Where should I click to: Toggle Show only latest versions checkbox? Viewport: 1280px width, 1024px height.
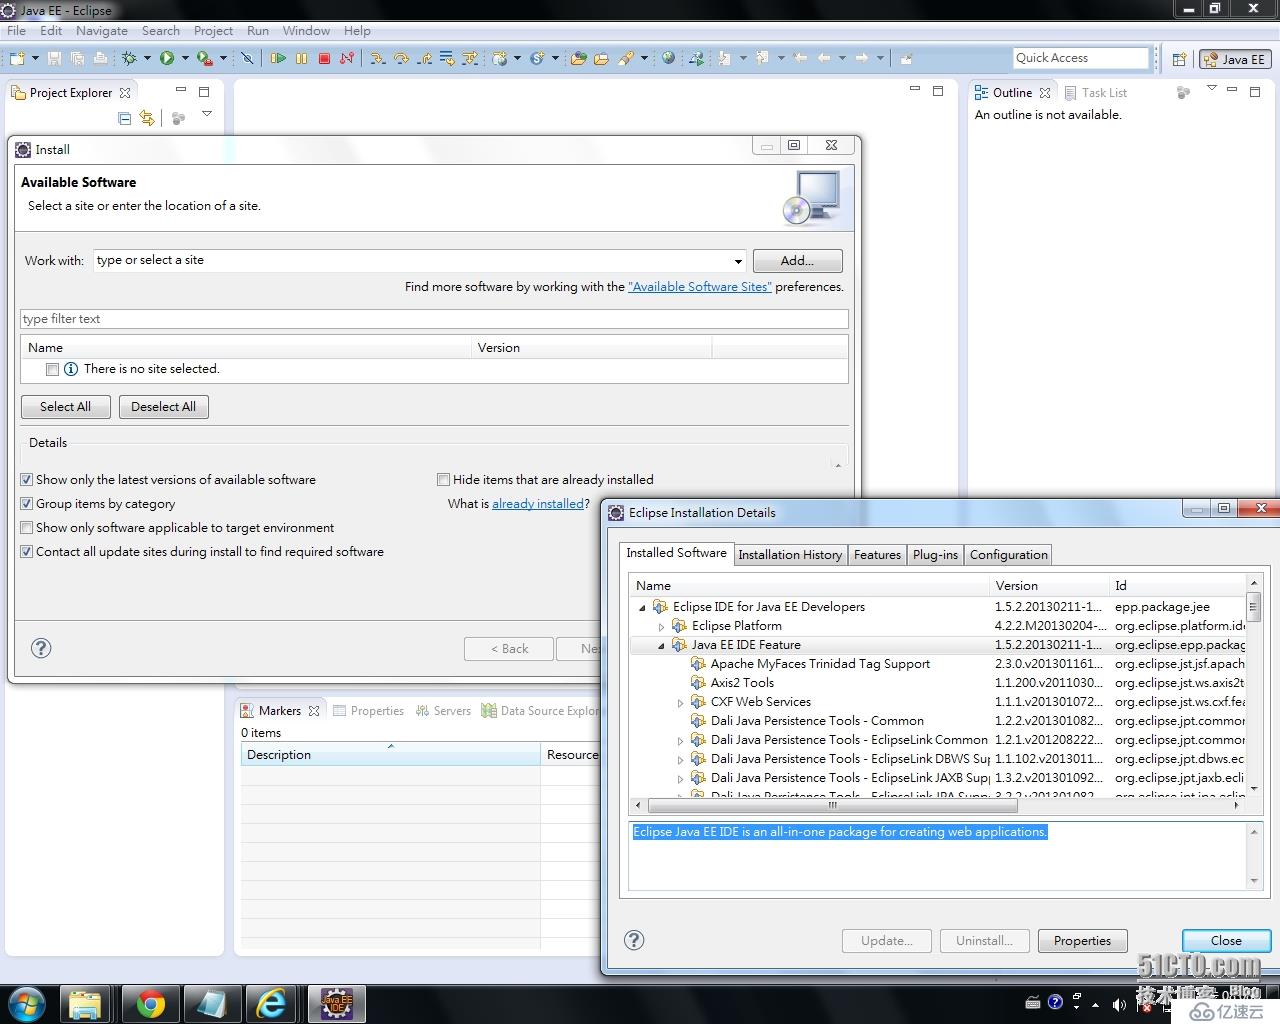(27, 480)
